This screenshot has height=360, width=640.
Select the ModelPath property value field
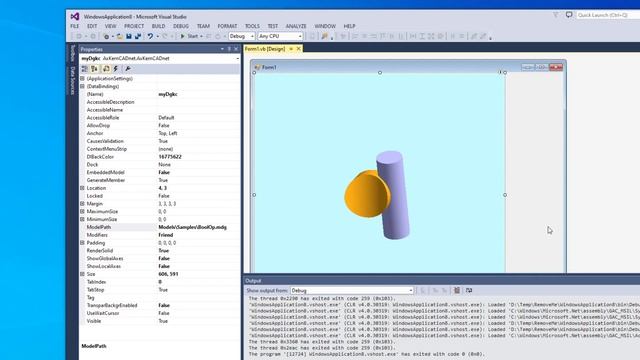tap(198, 227)
